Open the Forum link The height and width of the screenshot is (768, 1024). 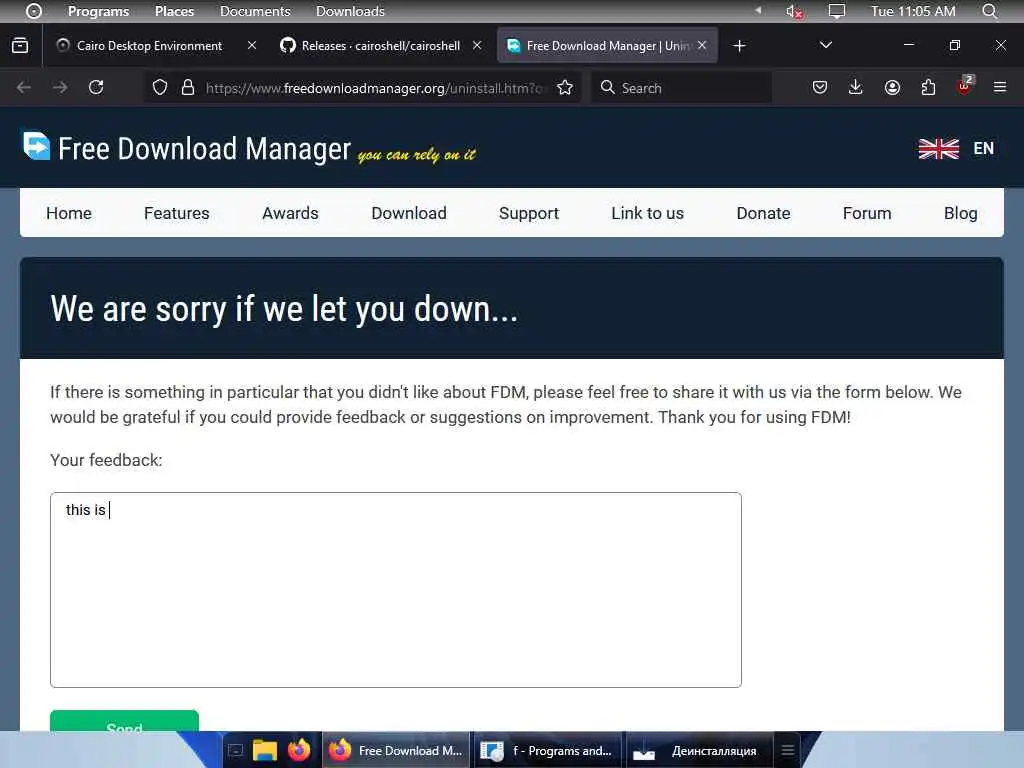pos(867,214)
